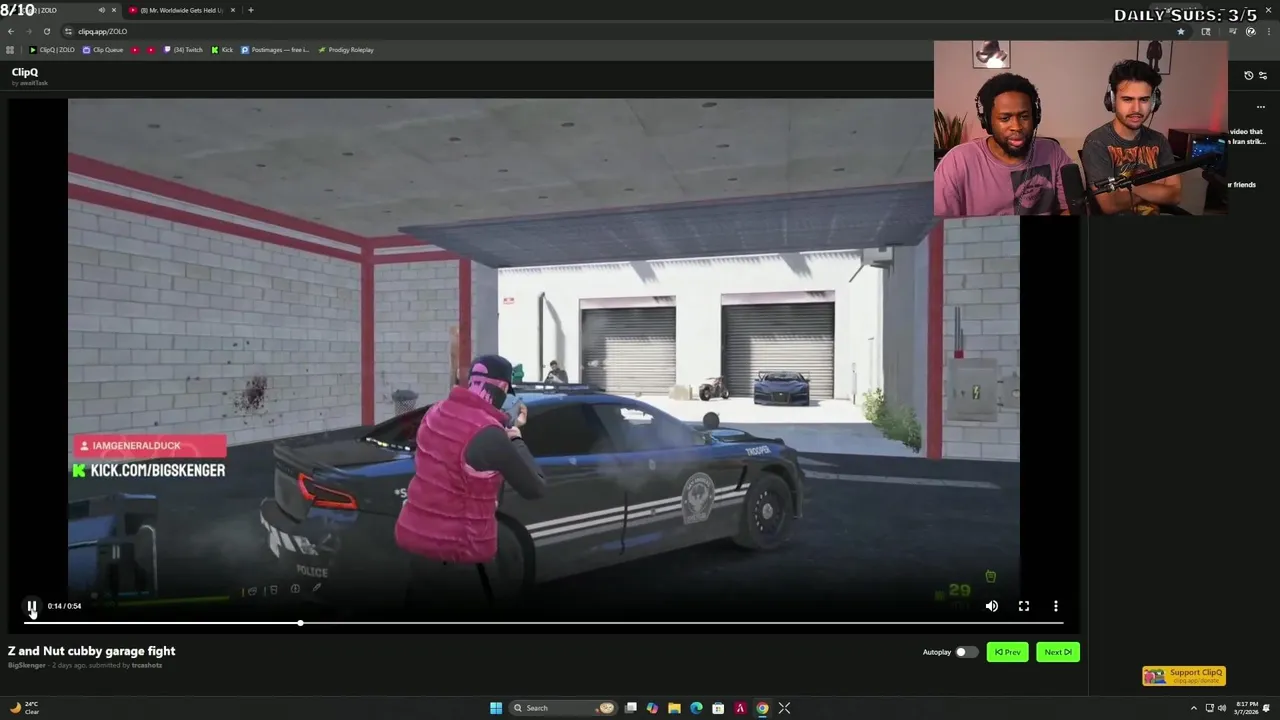
Task: Open the first red YouTube bookmark icon
Action: click(x=135, y=50)
